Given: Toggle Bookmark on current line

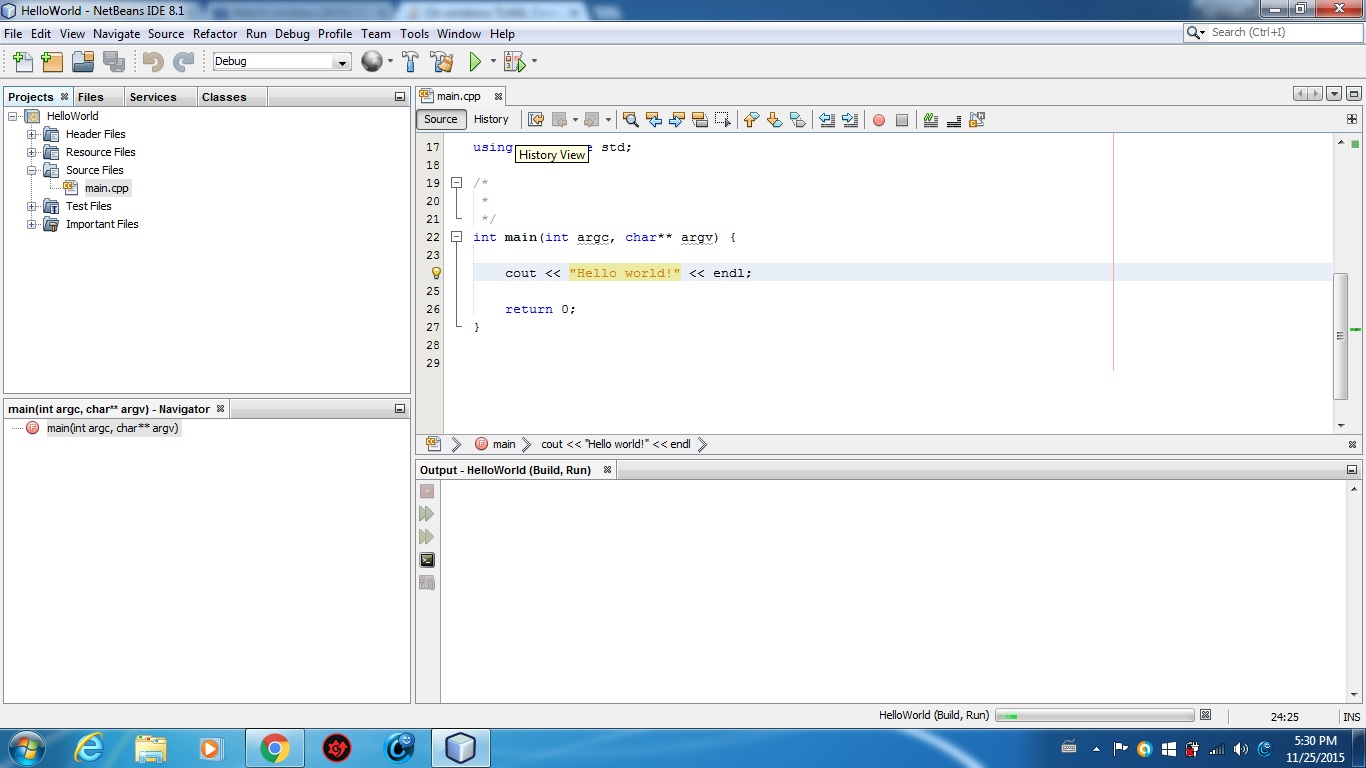Looking at the screenshot, I should pyautogui.click(x=797, y=120).
